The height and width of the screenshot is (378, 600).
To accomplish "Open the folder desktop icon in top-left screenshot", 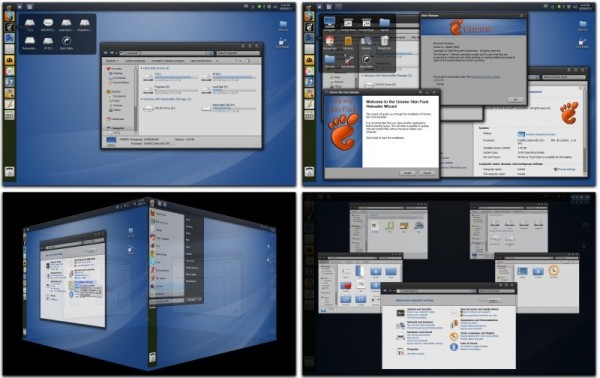I will point(283,25).
